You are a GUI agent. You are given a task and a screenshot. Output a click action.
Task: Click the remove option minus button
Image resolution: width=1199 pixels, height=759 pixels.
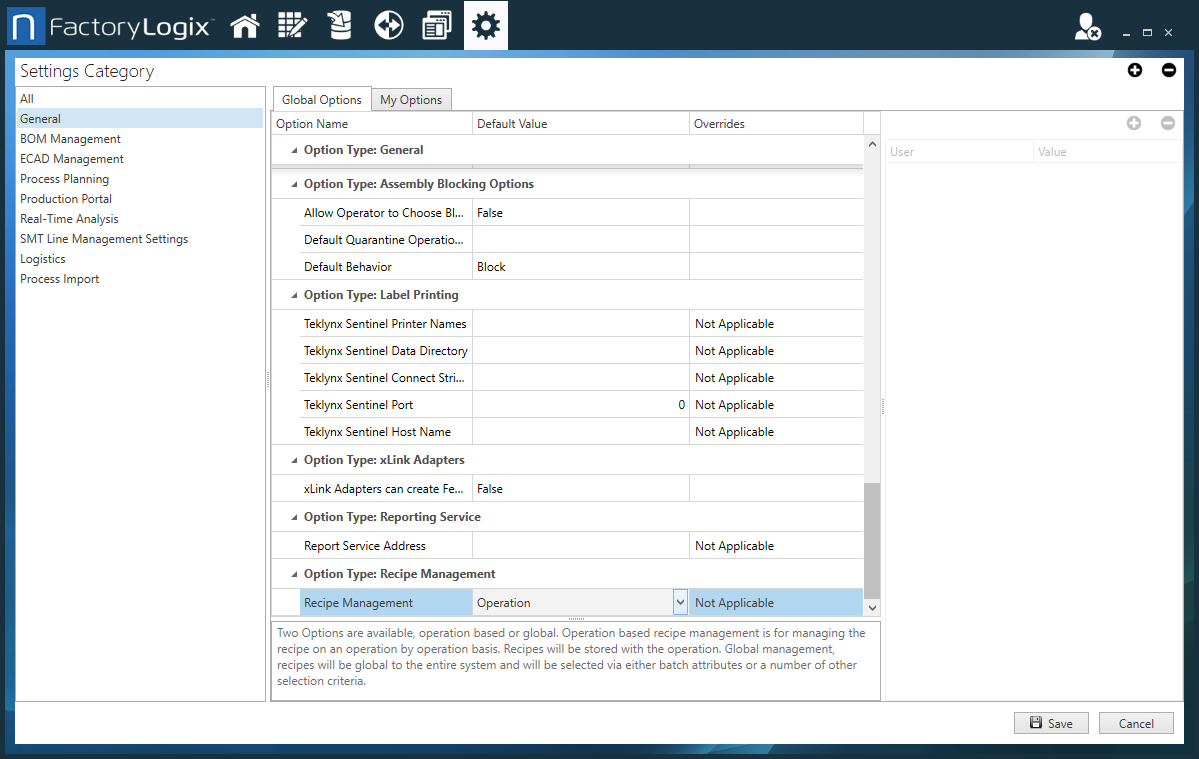[1169, 70]
